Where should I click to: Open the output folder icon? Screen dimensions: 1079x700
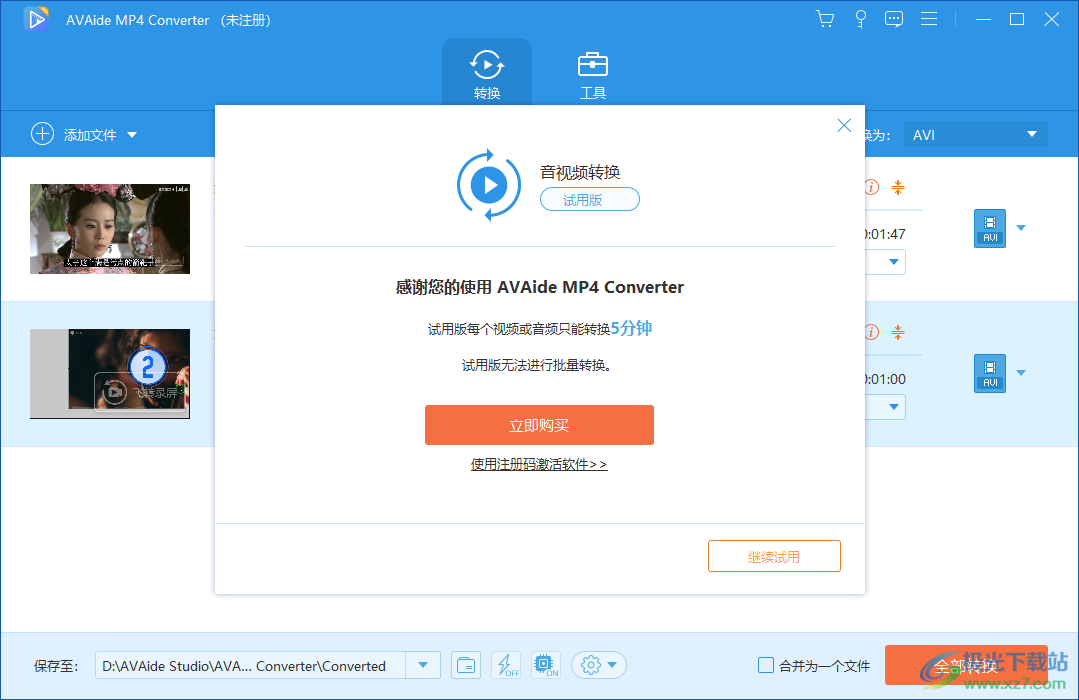(x=466, y=666)
